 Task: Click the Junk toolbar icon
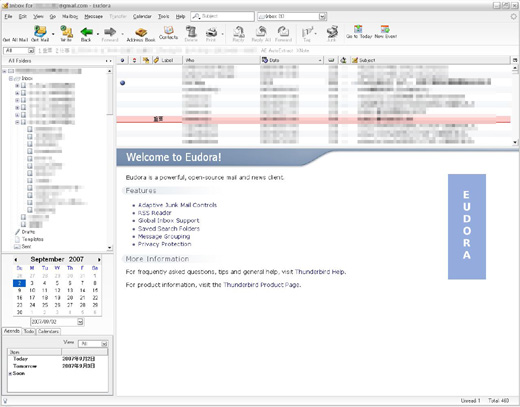tap(332, 32)
